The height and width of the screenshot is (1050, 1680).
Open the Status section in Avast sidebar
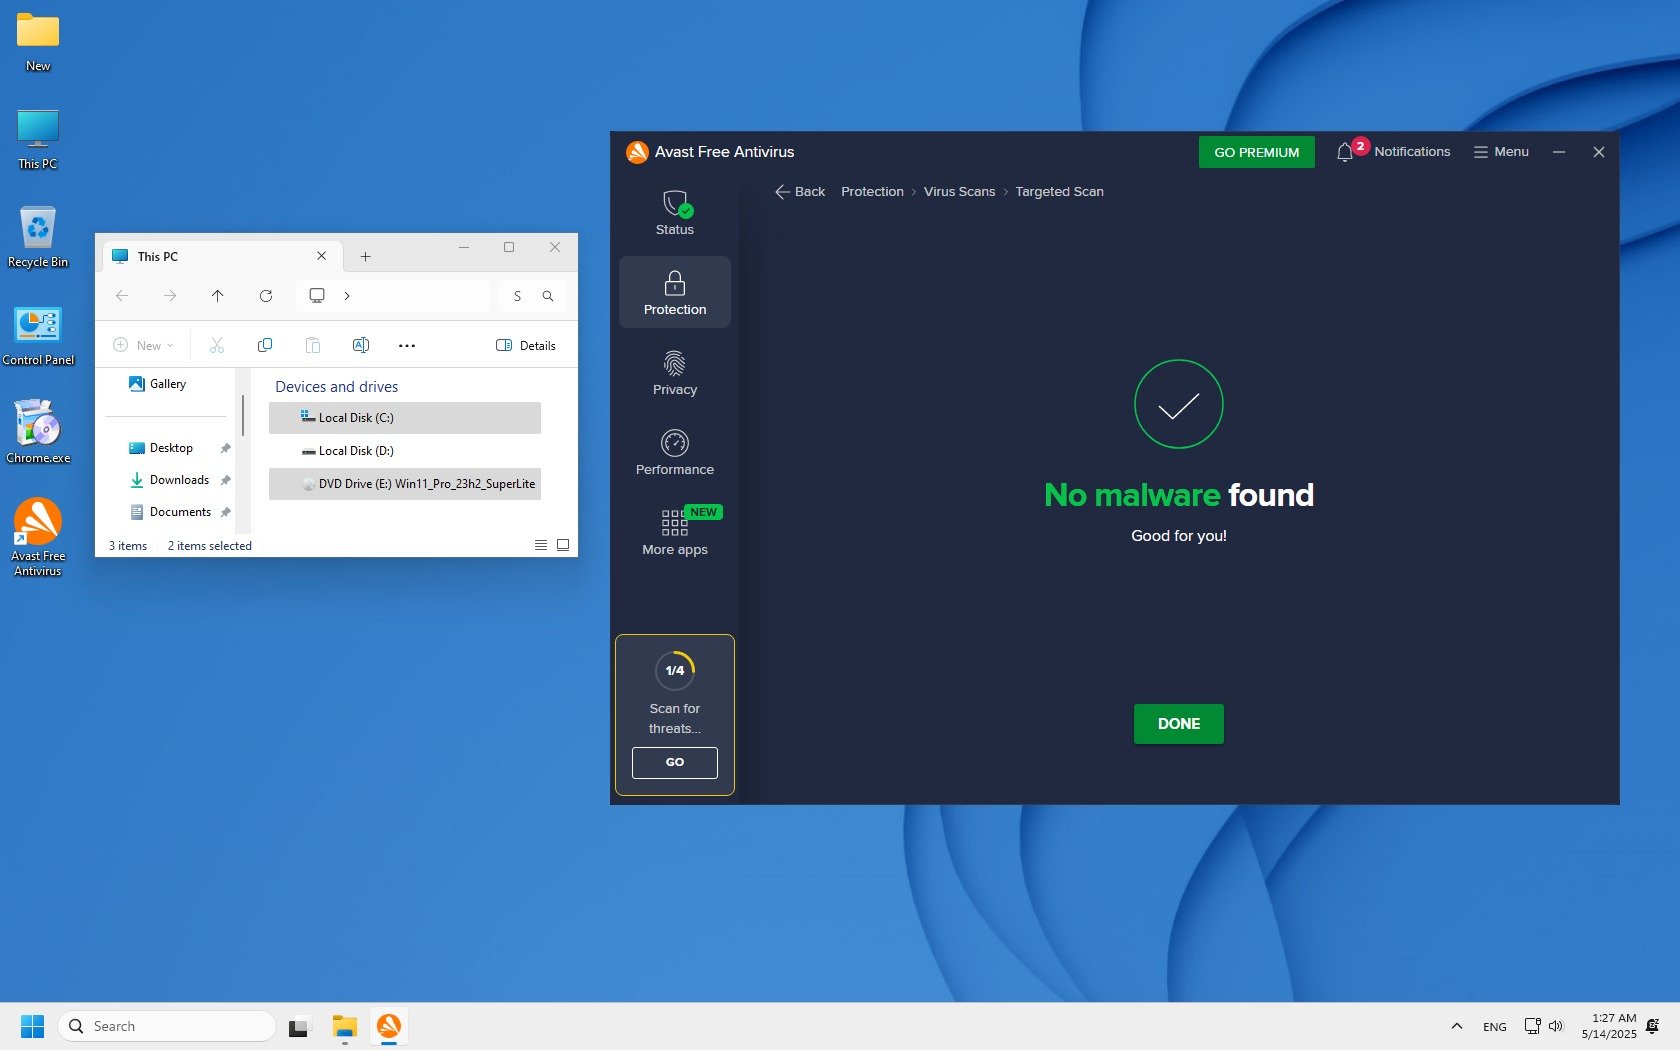click(x=675, y=213)
